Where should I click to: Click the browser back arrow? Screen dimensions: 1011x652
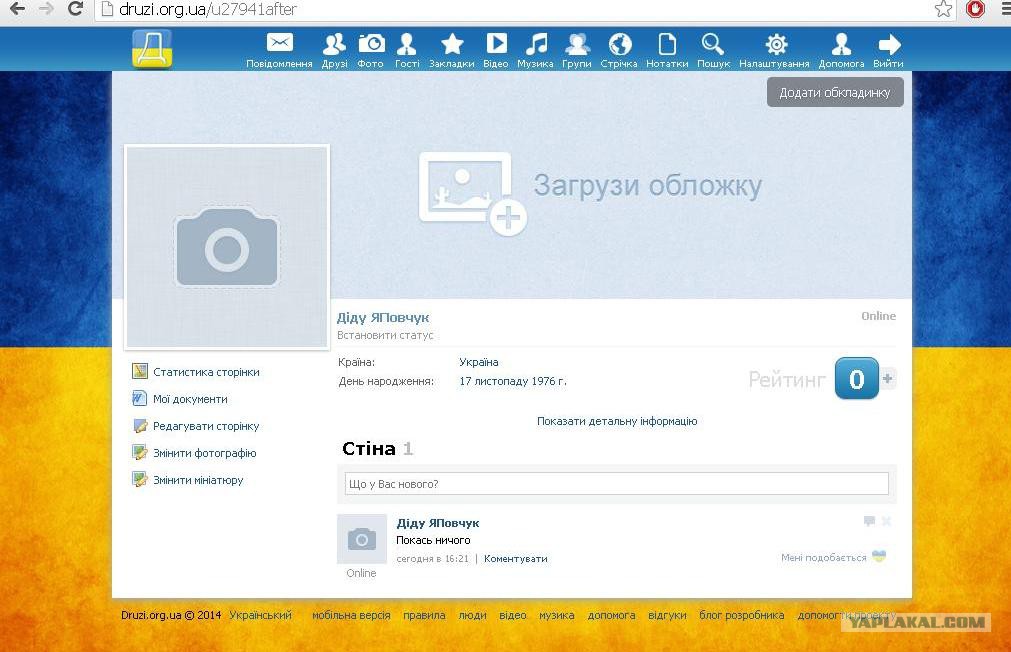(x=17, y=9)
